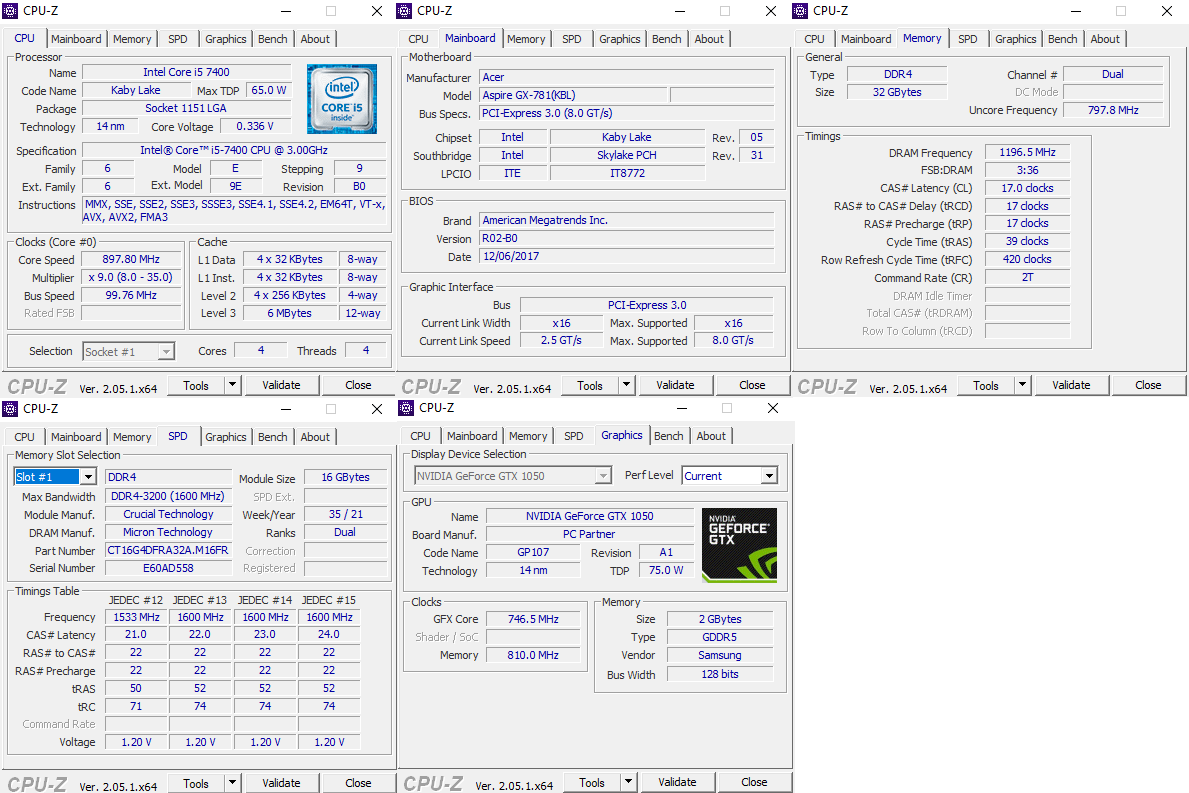Open About tab in the SPD window
The image size is (1189, 793).
pos(315,437)
